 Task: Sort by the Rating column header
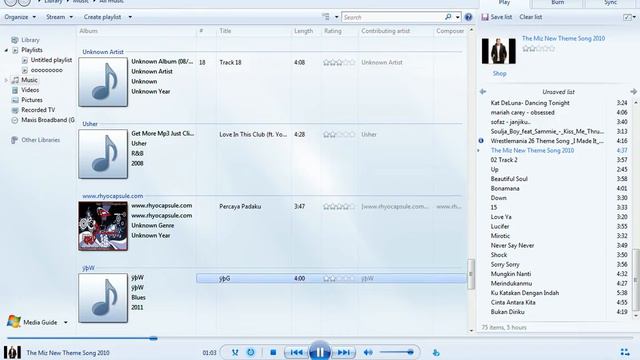tap(333, 31)
